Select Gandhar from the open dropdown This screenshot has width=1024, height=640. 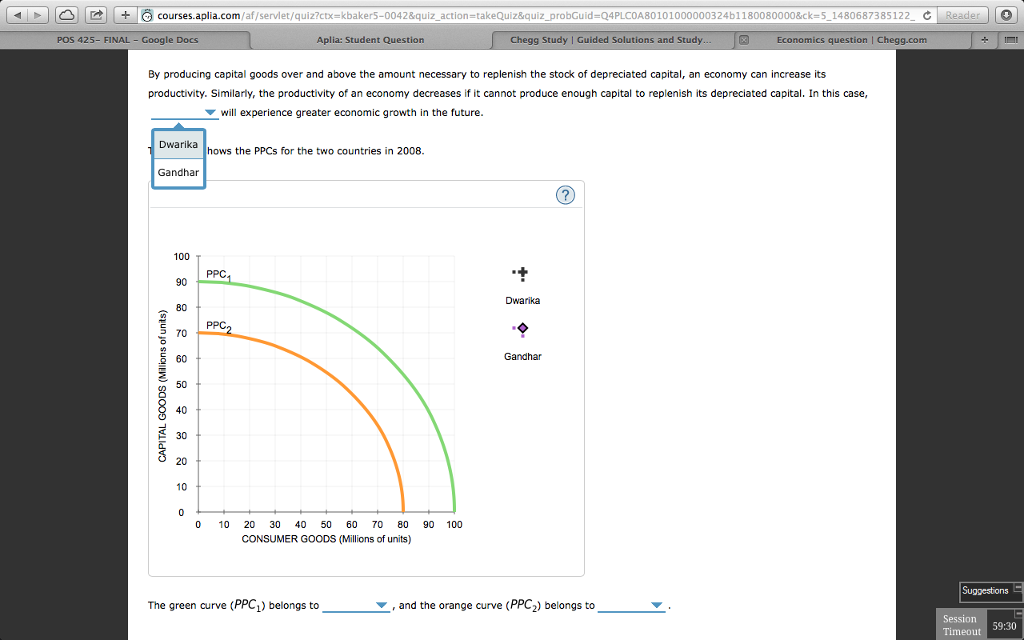(178, 172)
